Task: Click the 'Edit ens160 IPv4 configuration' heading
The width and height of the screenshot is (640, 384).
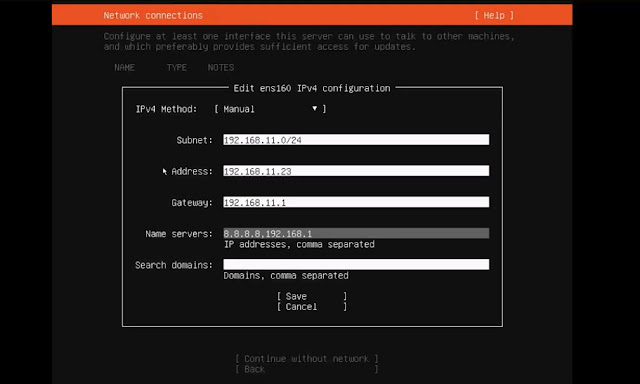Action: pyautogui.click(x=312, y=88)
